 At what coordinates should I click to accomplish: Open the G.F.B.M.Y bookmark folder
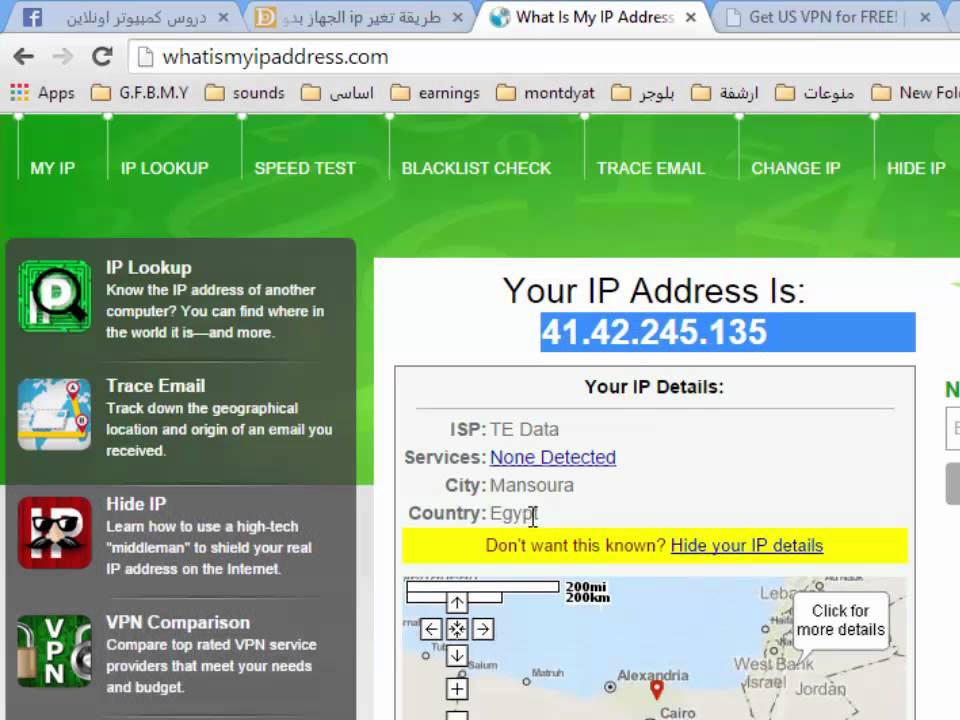(140, 93)
